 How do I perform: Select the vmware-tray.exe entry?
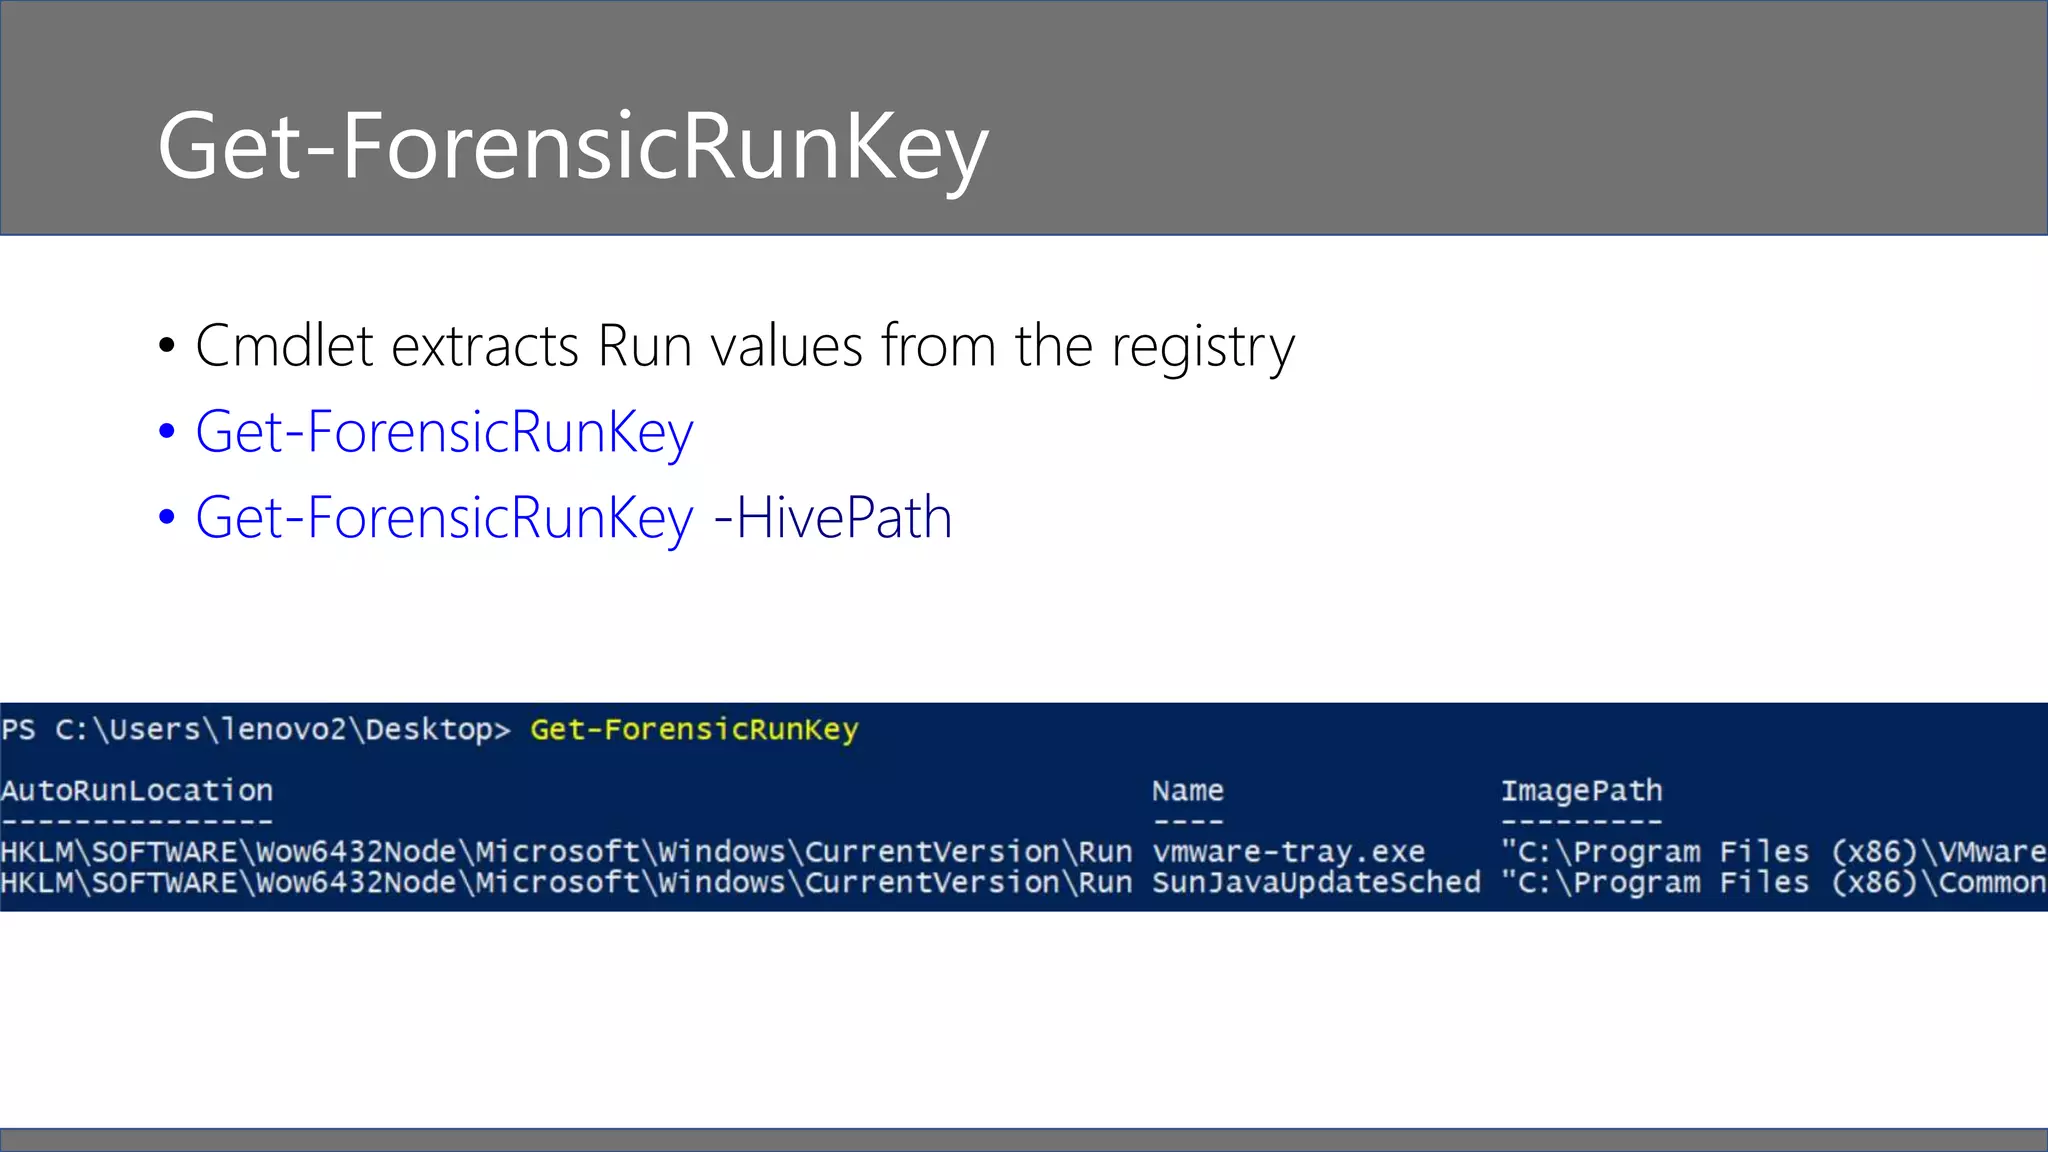point(1289,852)
